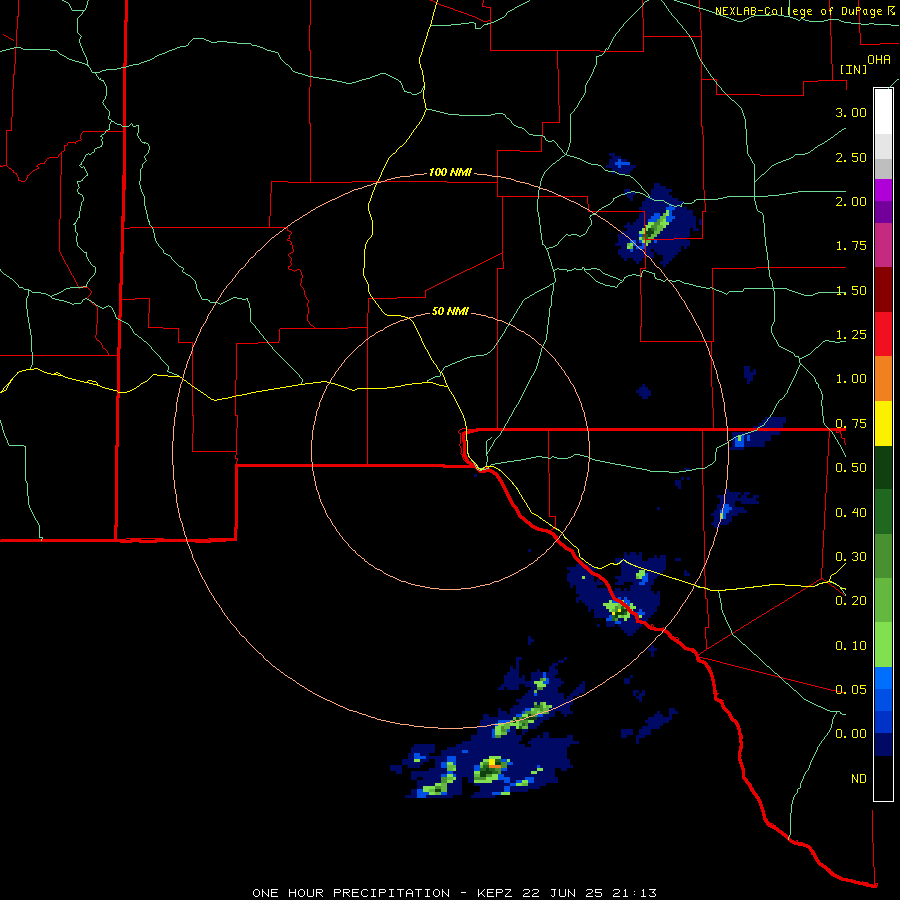Click the 1.50 legend value

point(851,290)
